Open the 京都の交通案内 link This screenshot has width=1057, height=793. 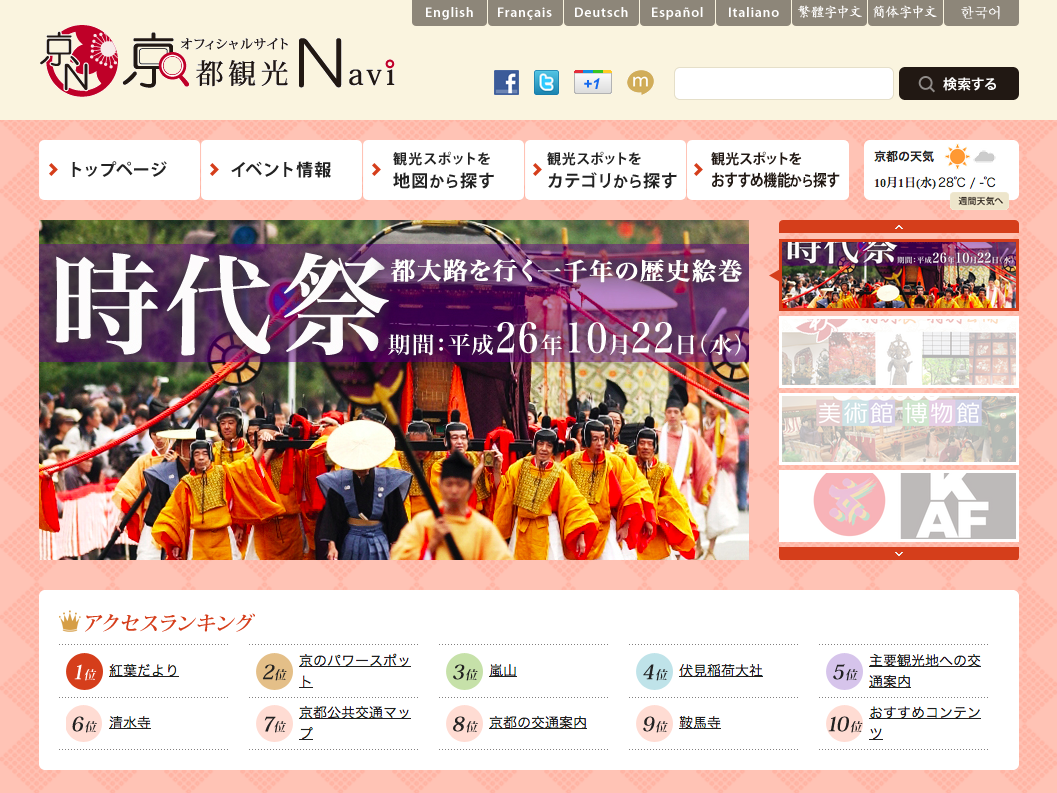[x=538, y=722]
